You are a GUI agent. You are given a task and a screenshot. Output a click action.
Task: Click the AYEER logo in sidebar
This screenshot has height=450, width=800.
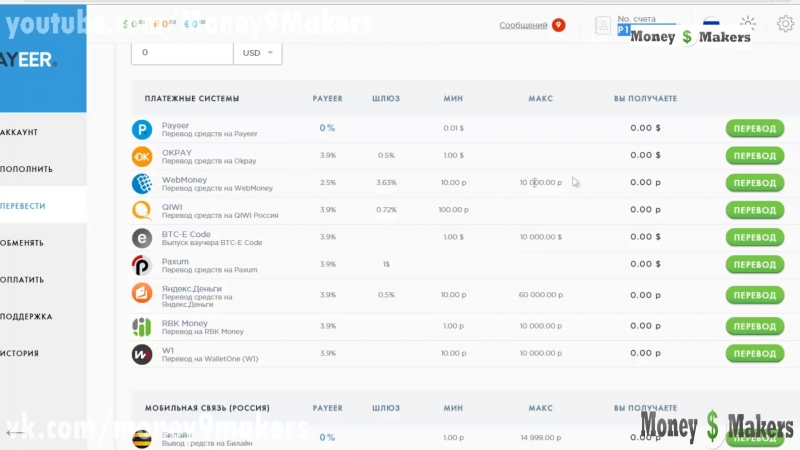28,60
